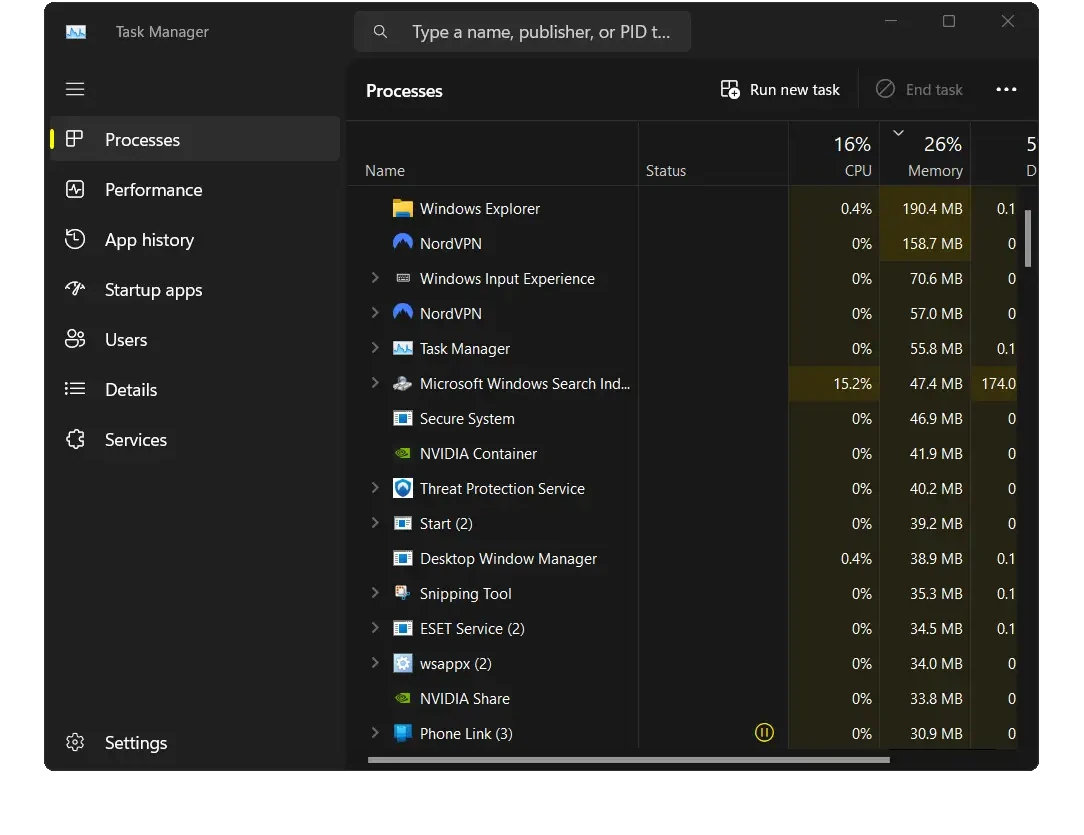Click the NVIDIA Share icon
1084x835 pixels.
(402, 698)
